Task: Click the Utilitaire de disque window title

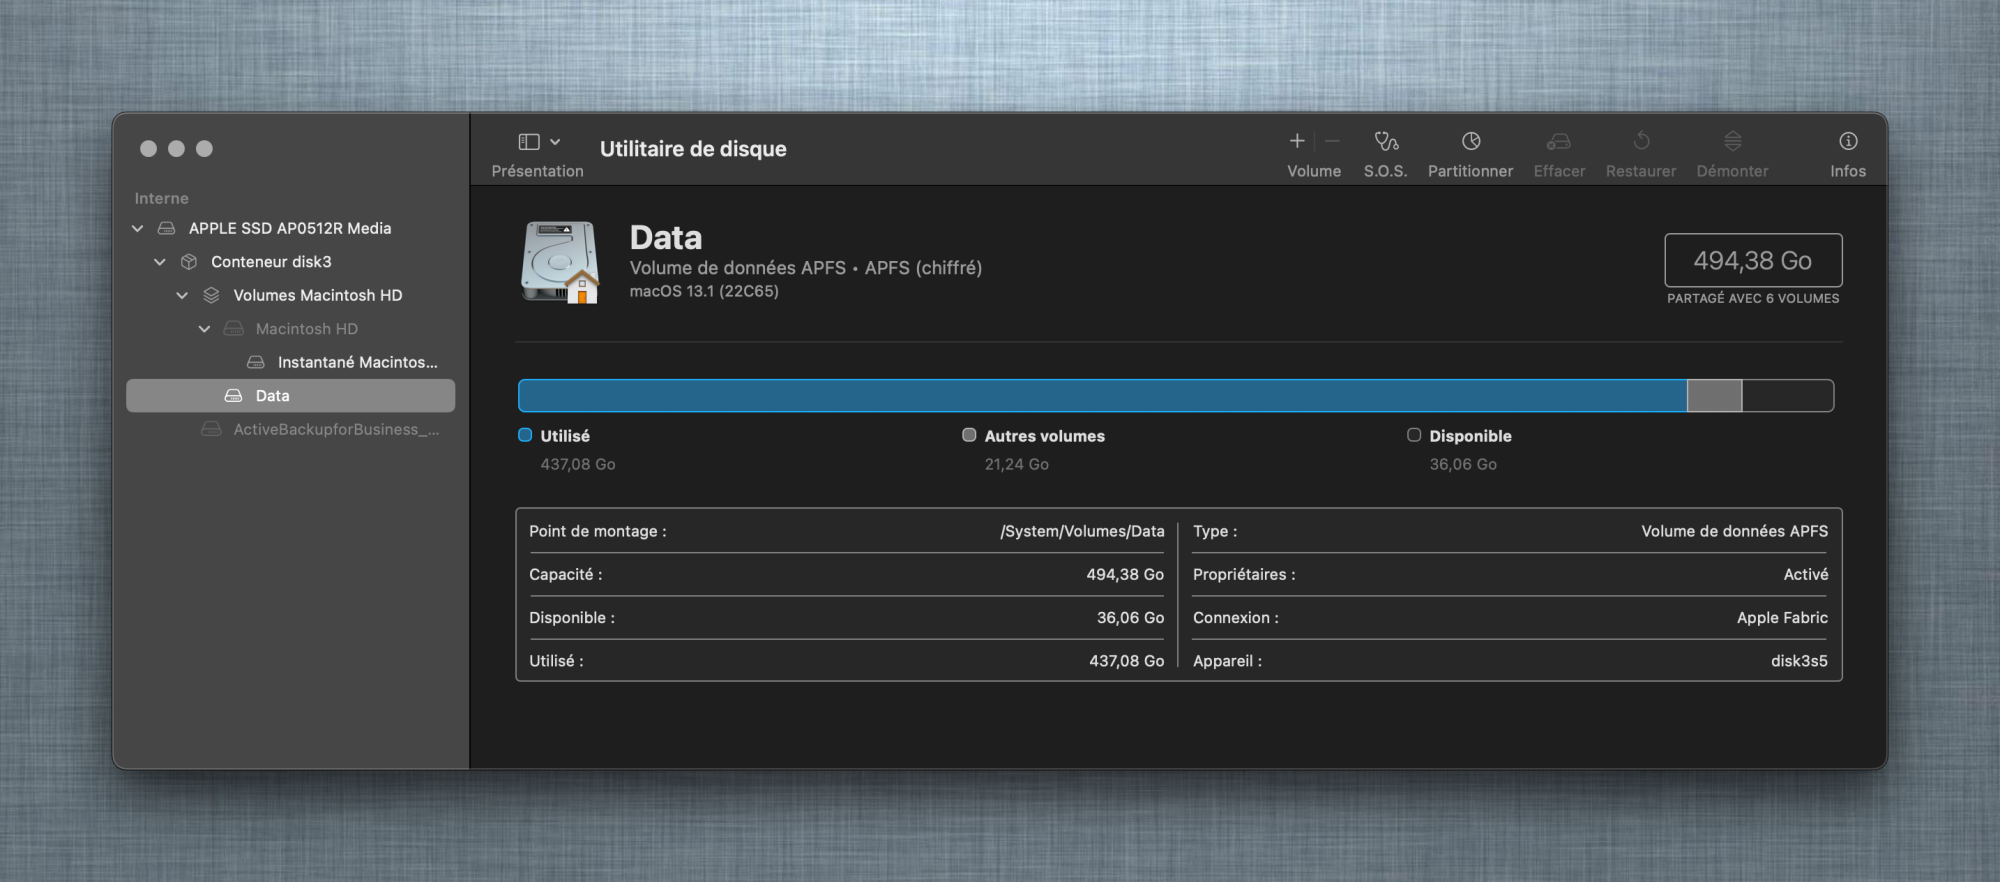Action: tap(693, 149)
